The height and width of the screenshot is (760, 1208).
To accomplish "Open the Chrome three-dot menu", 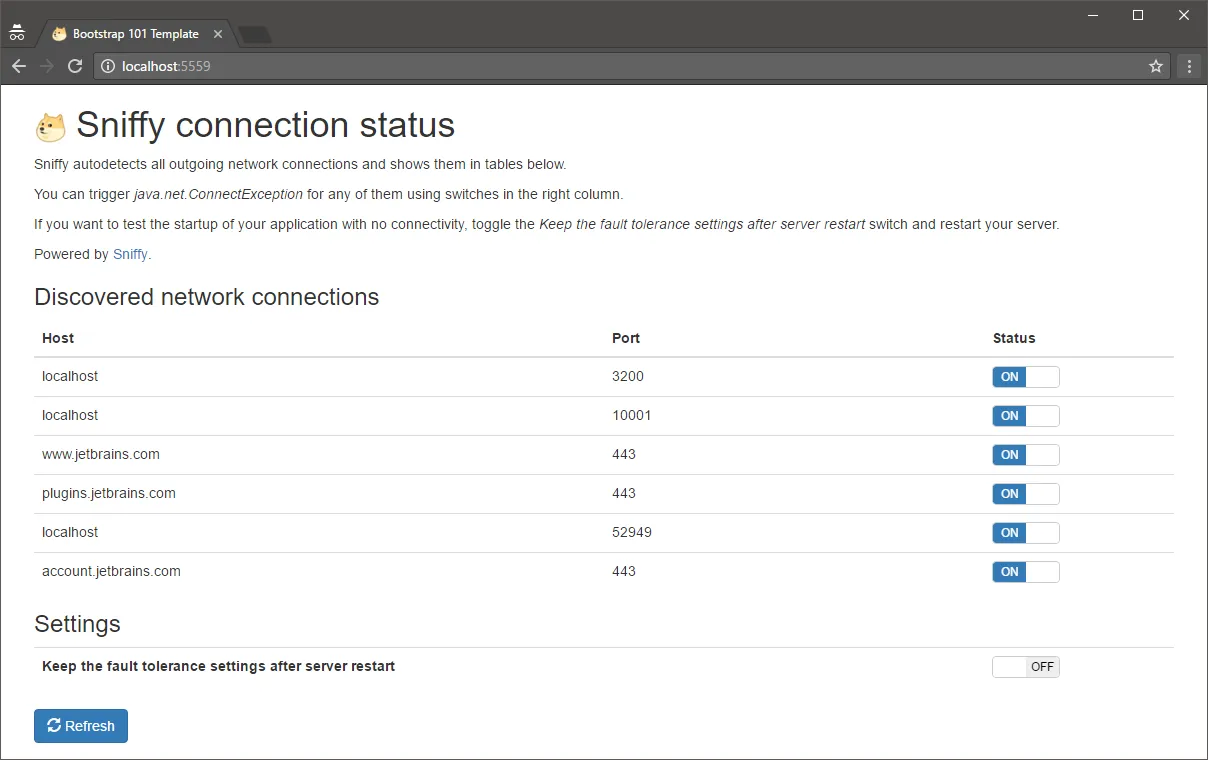I will [1189, 66].
